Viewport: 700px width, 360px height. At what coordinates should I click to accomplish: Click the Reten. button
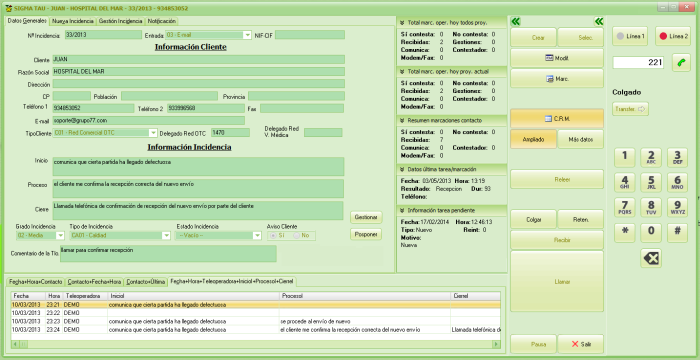(580, 219)
